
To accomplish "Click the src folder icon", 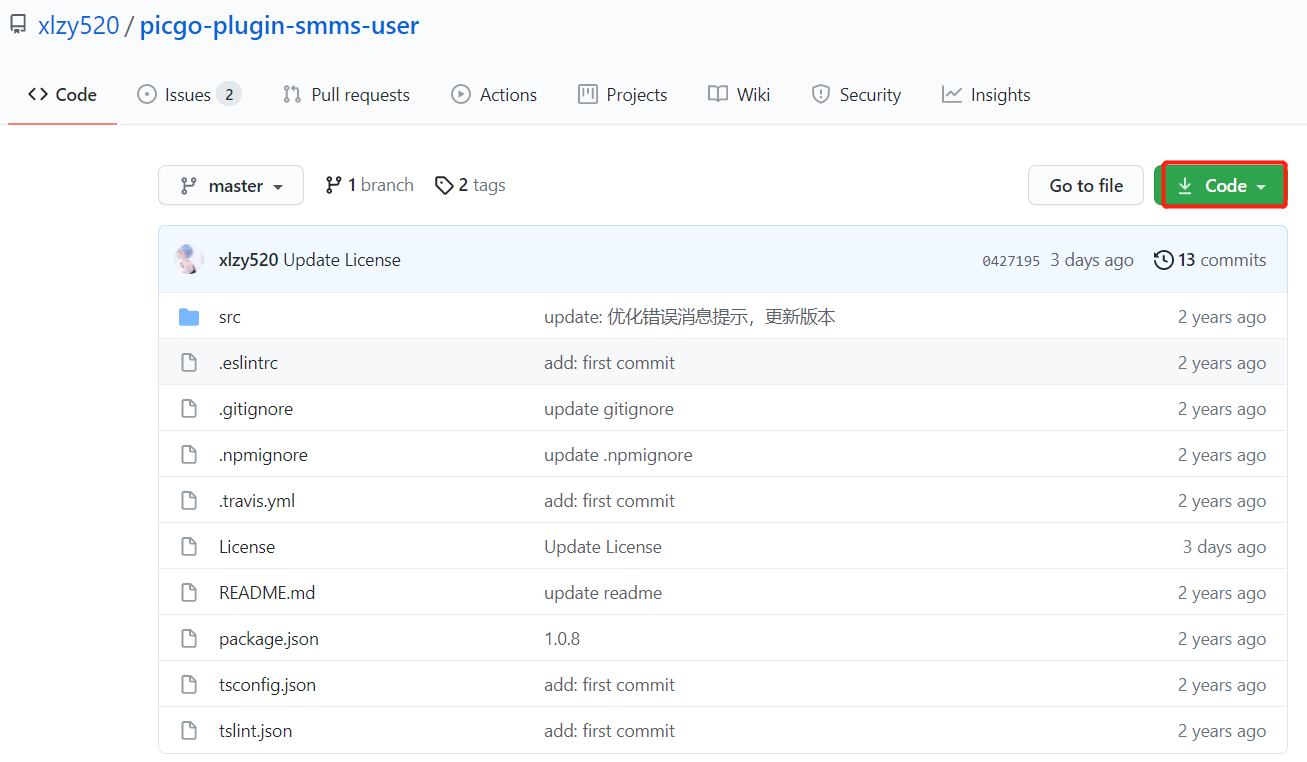I will click(x=189, y=317).
